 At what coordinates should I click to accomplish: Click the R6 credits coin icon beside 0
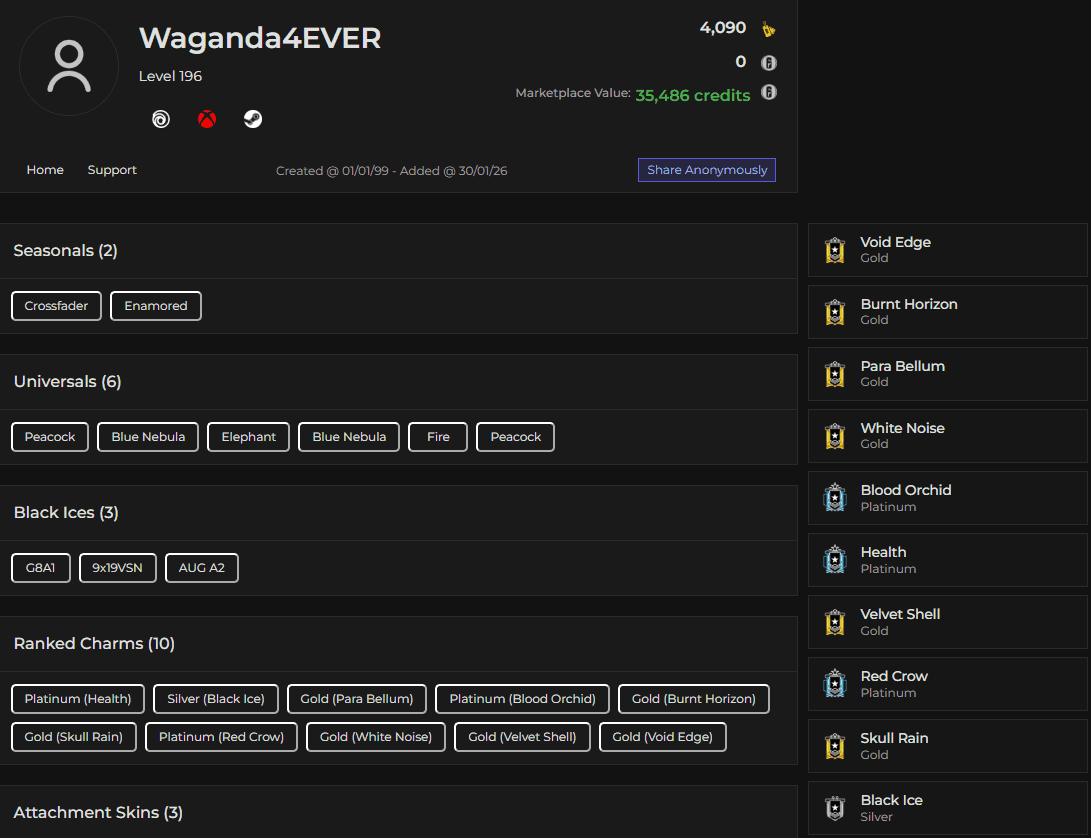[767, 62]
